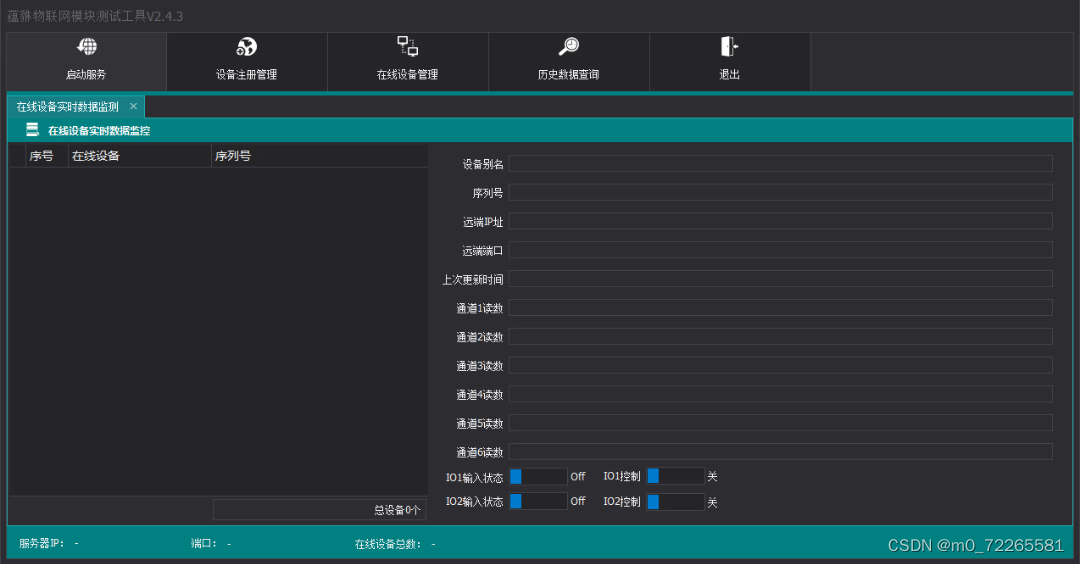Click the list icon beside 在线设备实时数据监控
1080x564 pixels.
click(x=32, y=129)
